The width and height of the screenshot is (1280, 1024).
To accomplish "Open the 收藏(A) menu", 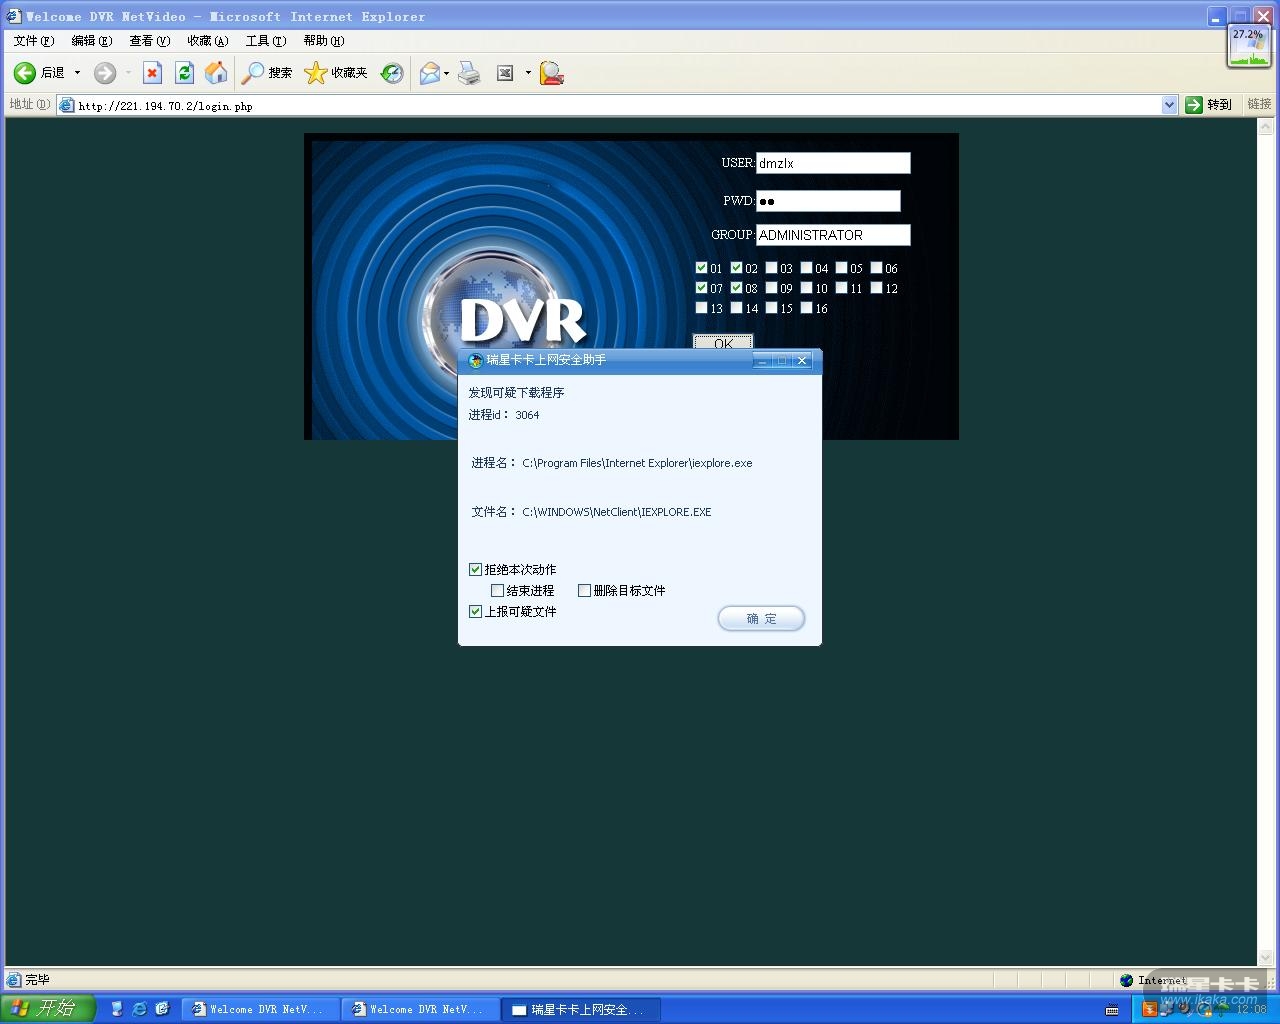I will tap(207, 41).
